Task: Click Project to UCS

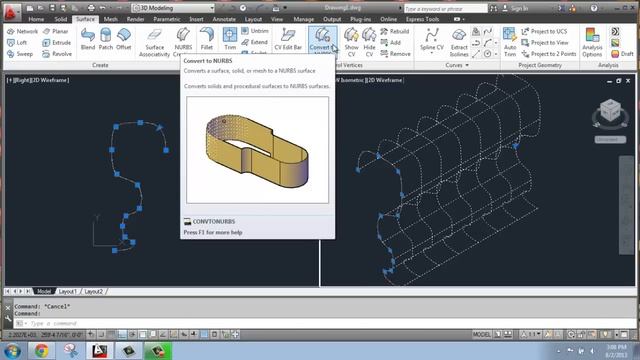Action: tap(544, 31)
